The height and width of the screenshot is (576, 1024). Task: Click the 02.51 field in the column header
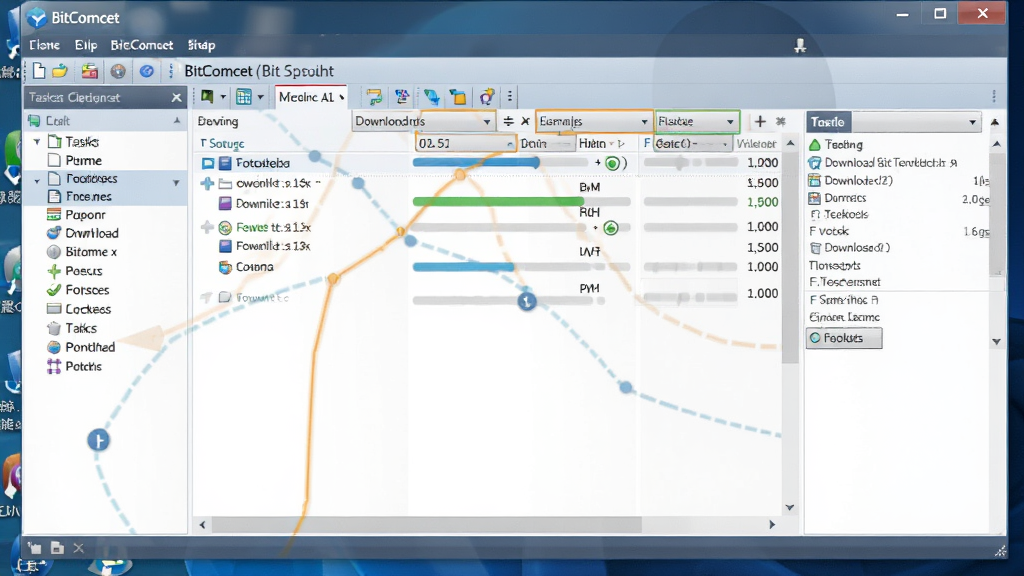tap(466, 143)
